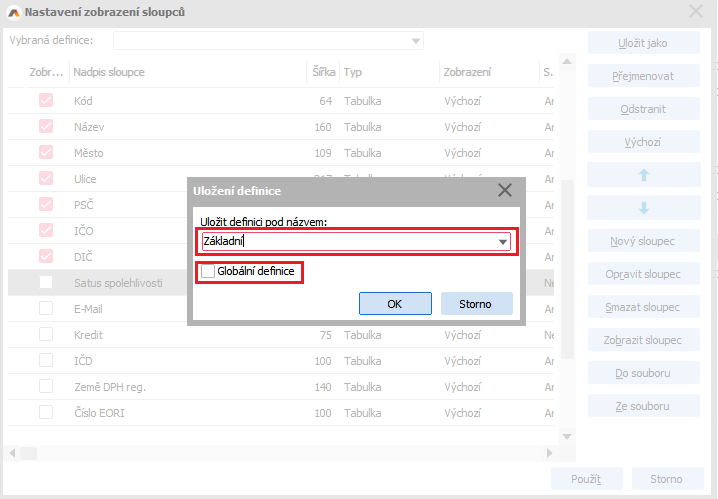718x499 pixels.
Task: Click the Šířka column header
Action: click(x=322, y=73)
